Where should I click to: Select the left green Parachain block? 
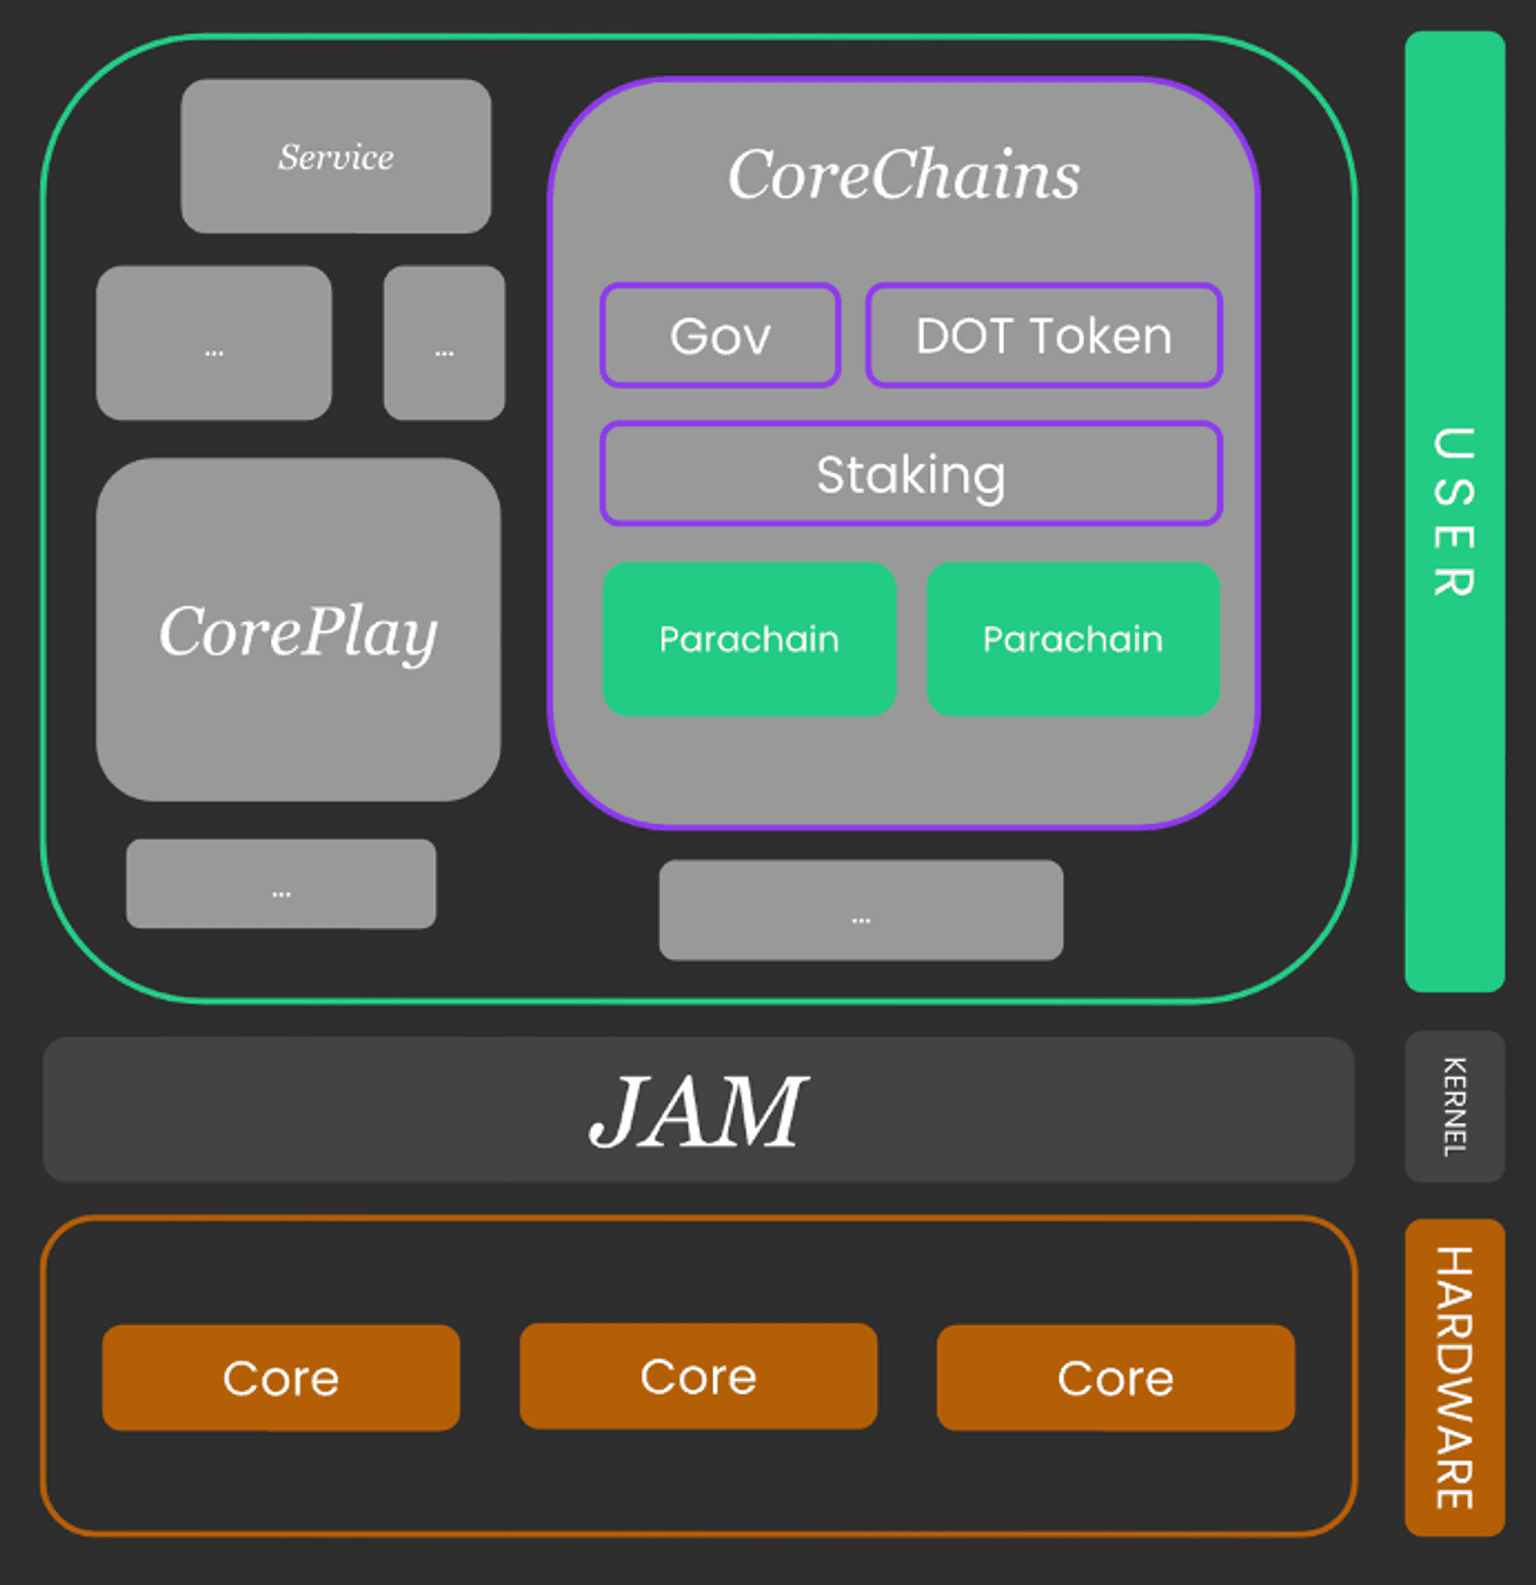pyautogui.click(x=749, y=639)
